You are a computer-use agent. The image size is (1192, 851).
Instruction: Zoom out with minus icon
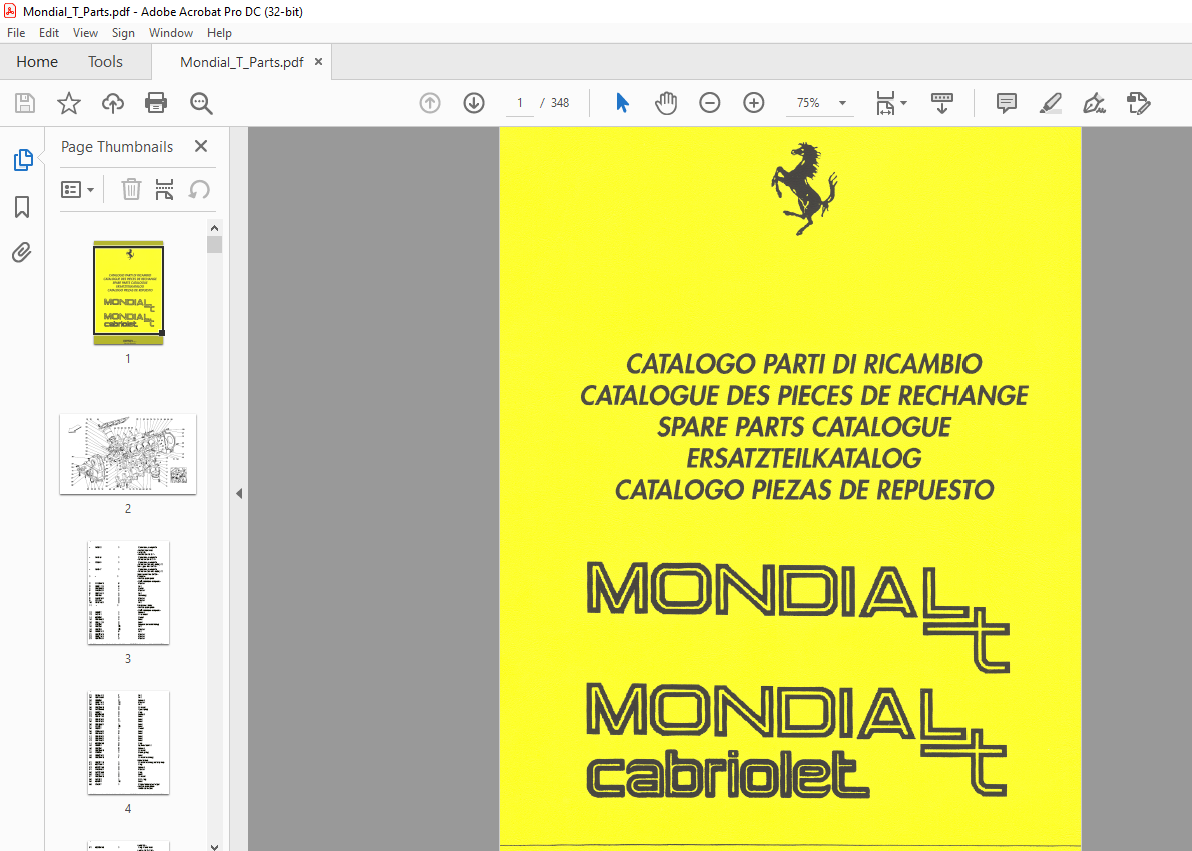tap(709, 103)
